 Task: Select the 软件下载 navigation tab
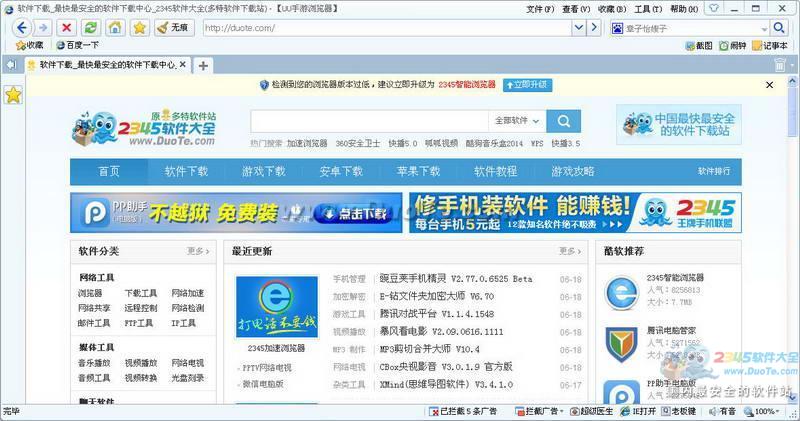pos(186,171)
